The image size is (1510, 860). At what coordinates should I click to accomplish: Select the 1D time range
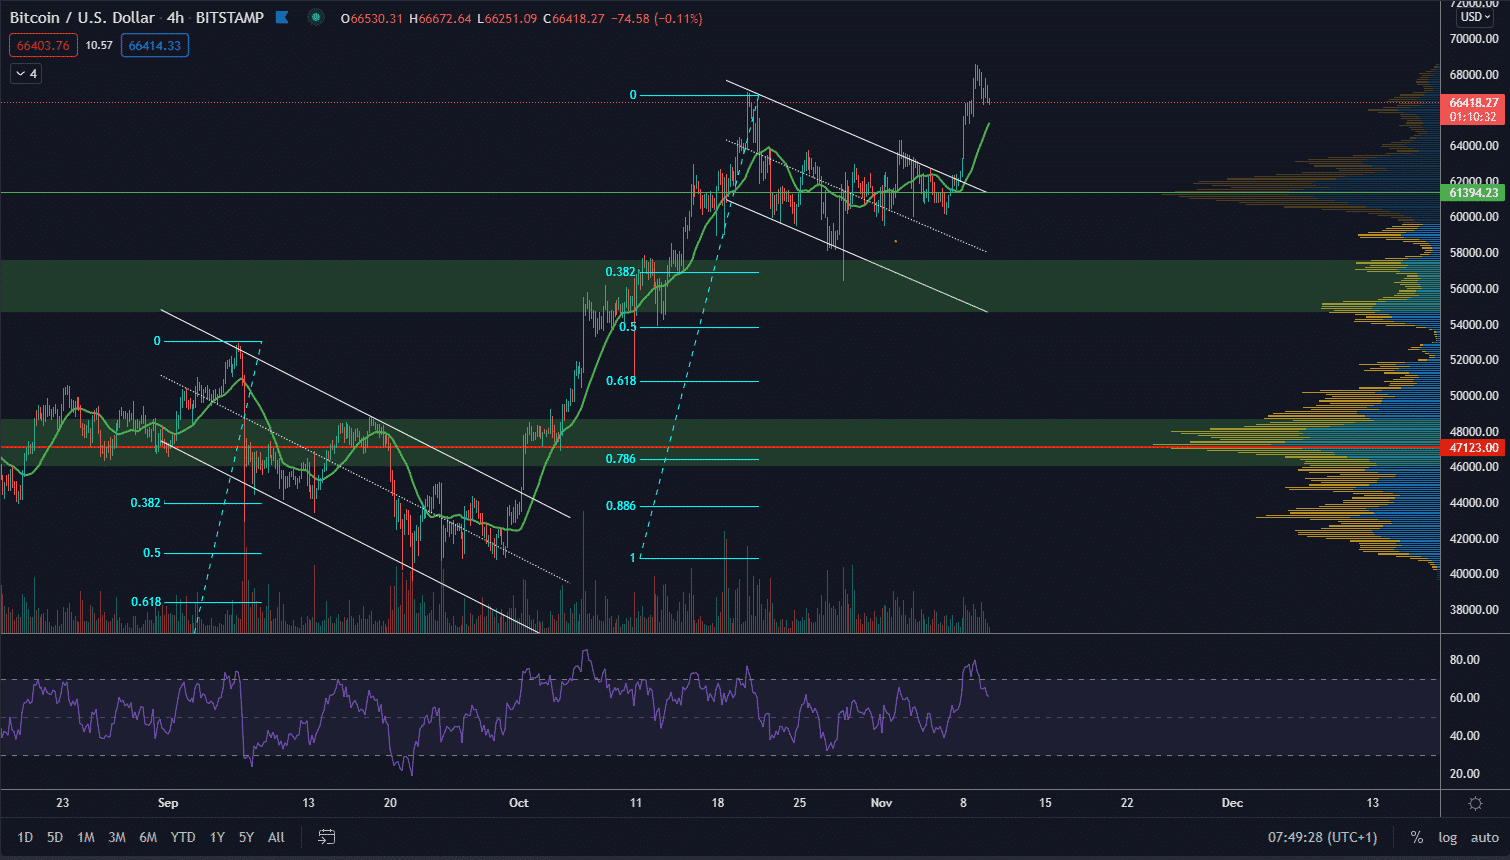click(25, 837)
